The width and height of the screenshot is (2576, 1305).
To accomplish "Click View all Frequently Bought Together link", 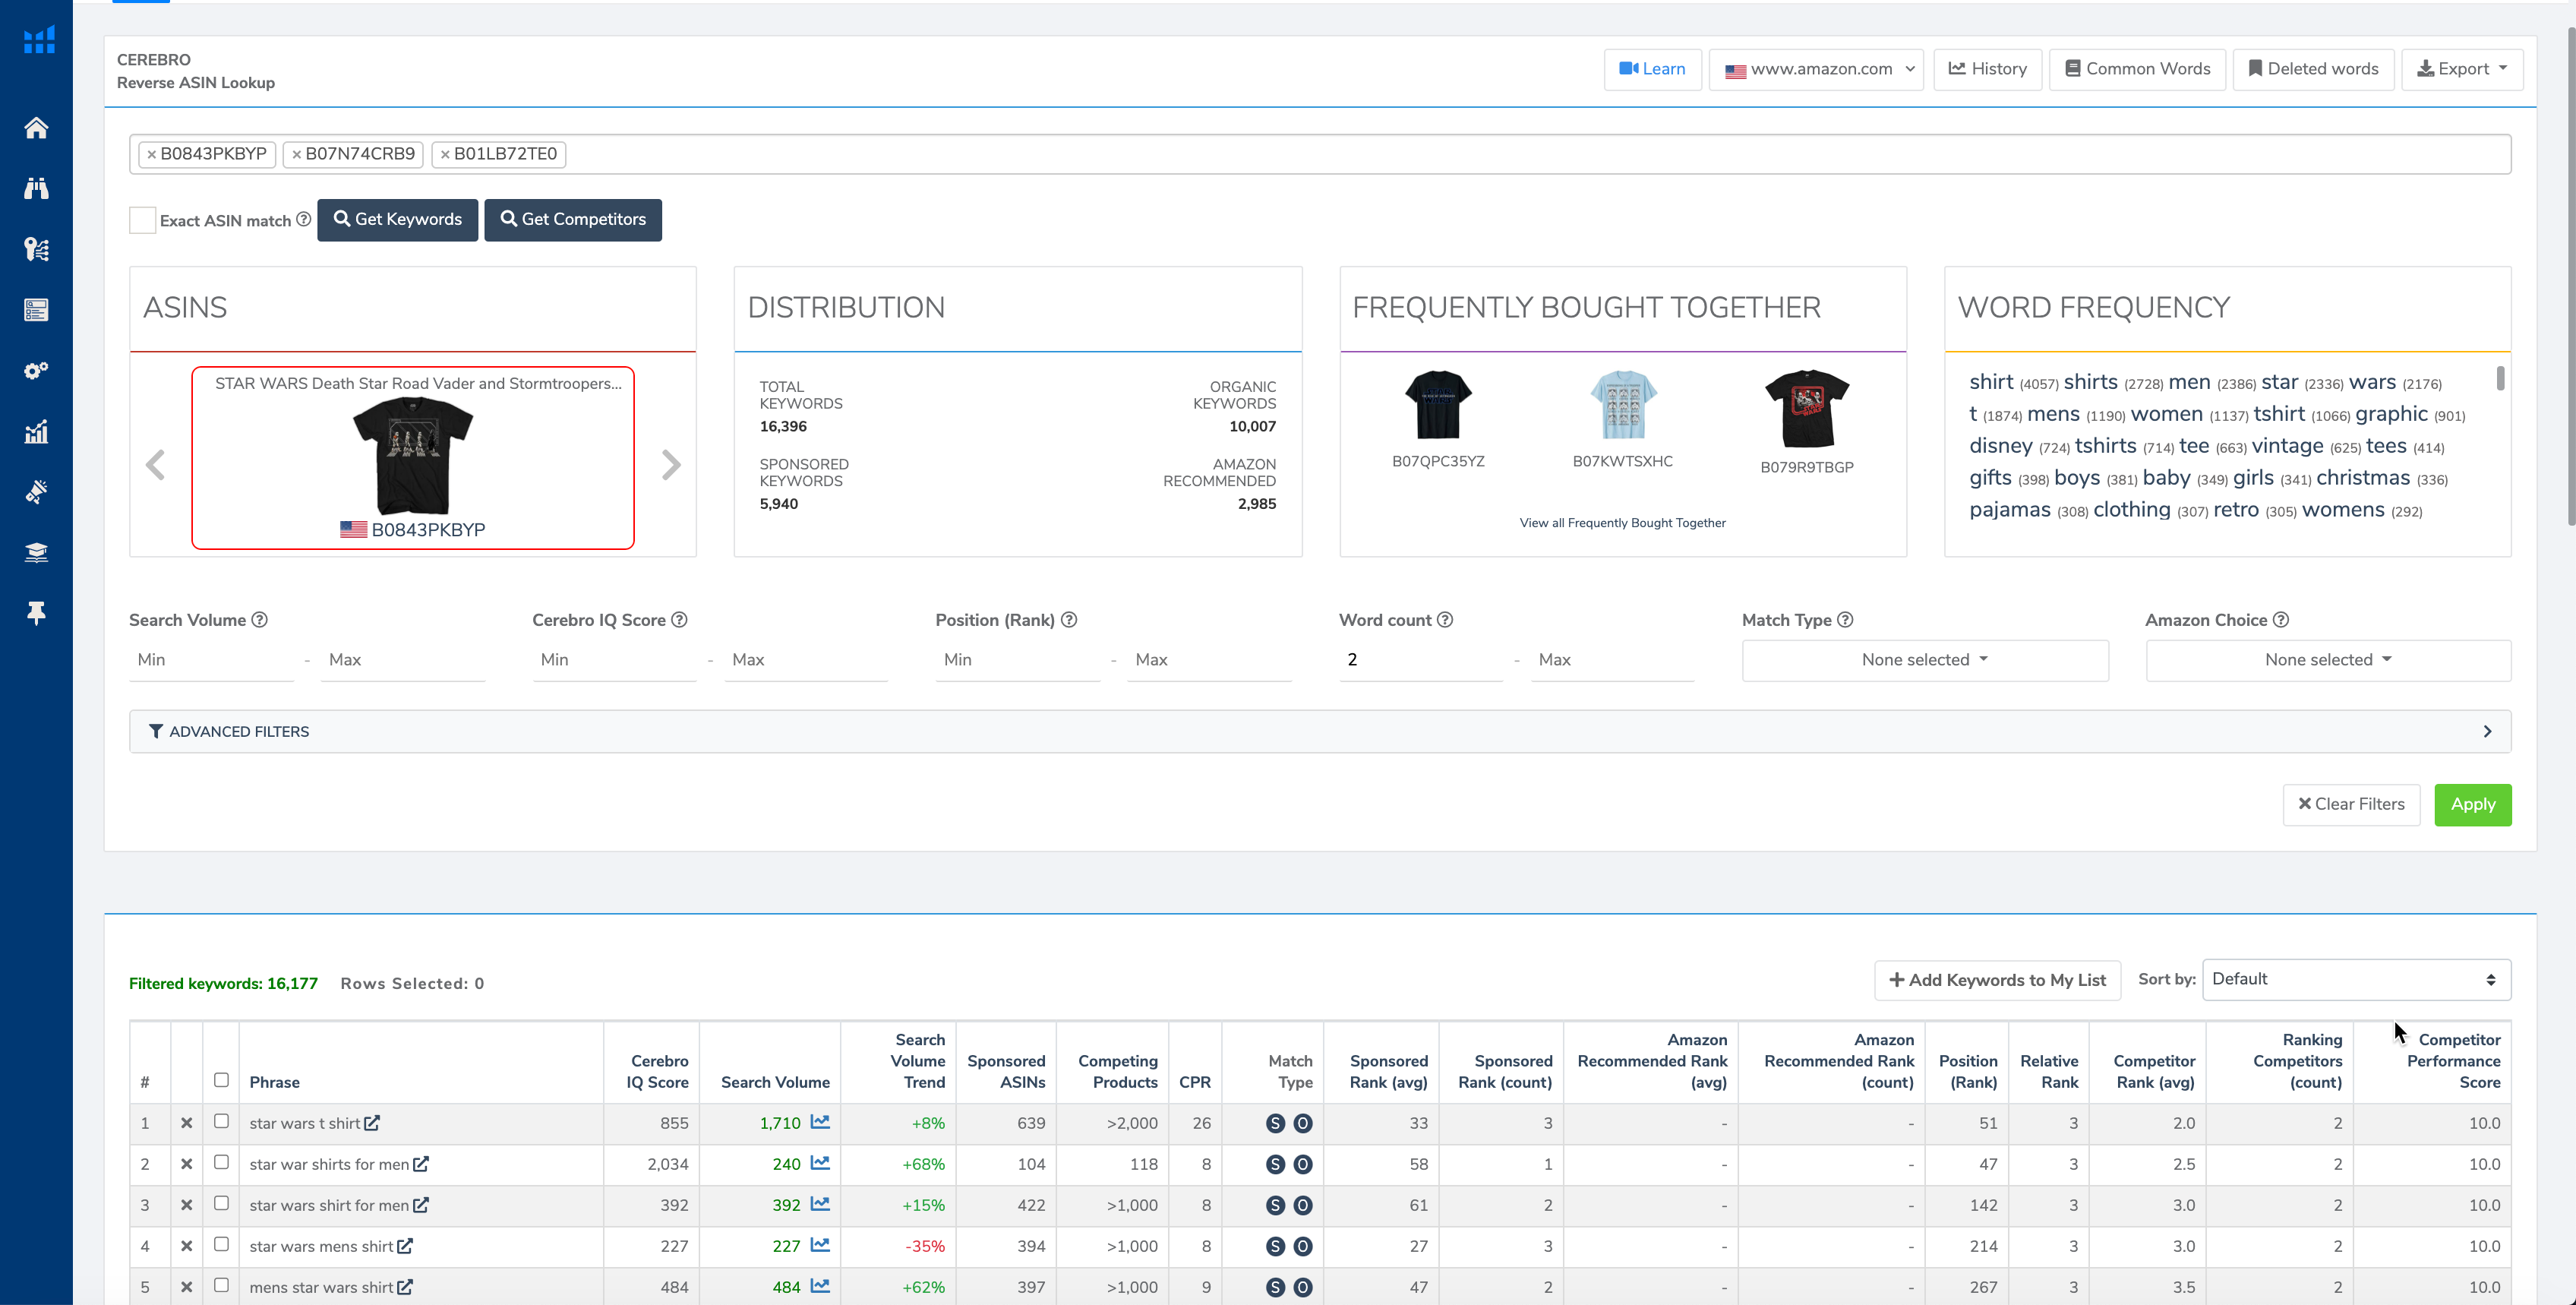I will [x=1622, y=523].
